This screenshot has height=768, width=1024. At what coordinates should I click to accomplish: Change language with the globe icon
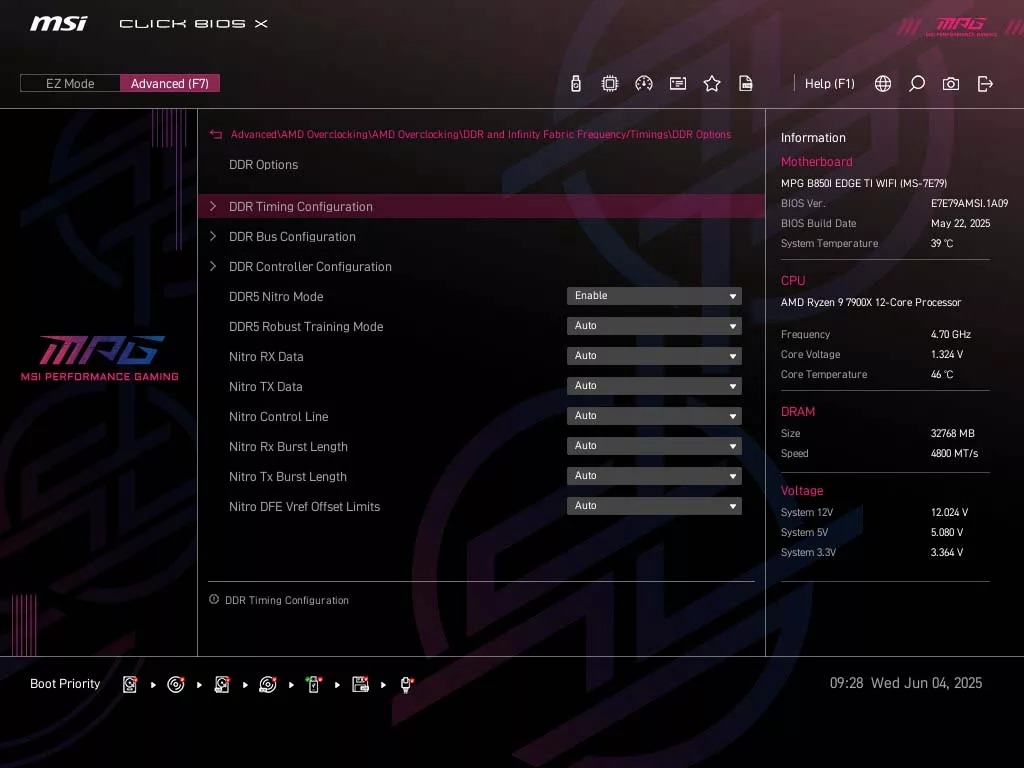pos(883,84)
